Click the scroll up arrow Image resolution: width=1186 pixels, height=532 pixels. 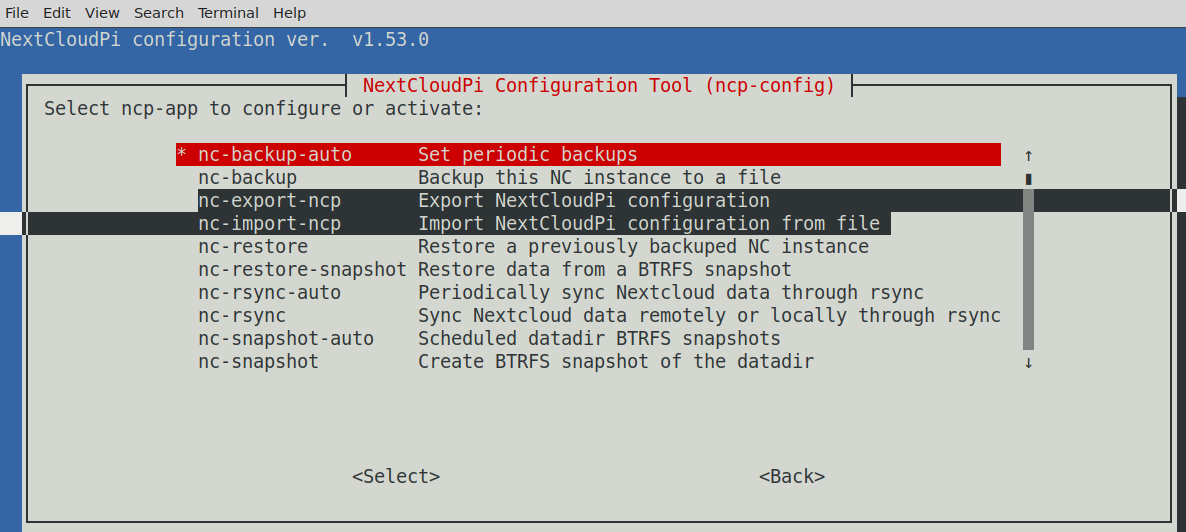(x=1028, y=155)
